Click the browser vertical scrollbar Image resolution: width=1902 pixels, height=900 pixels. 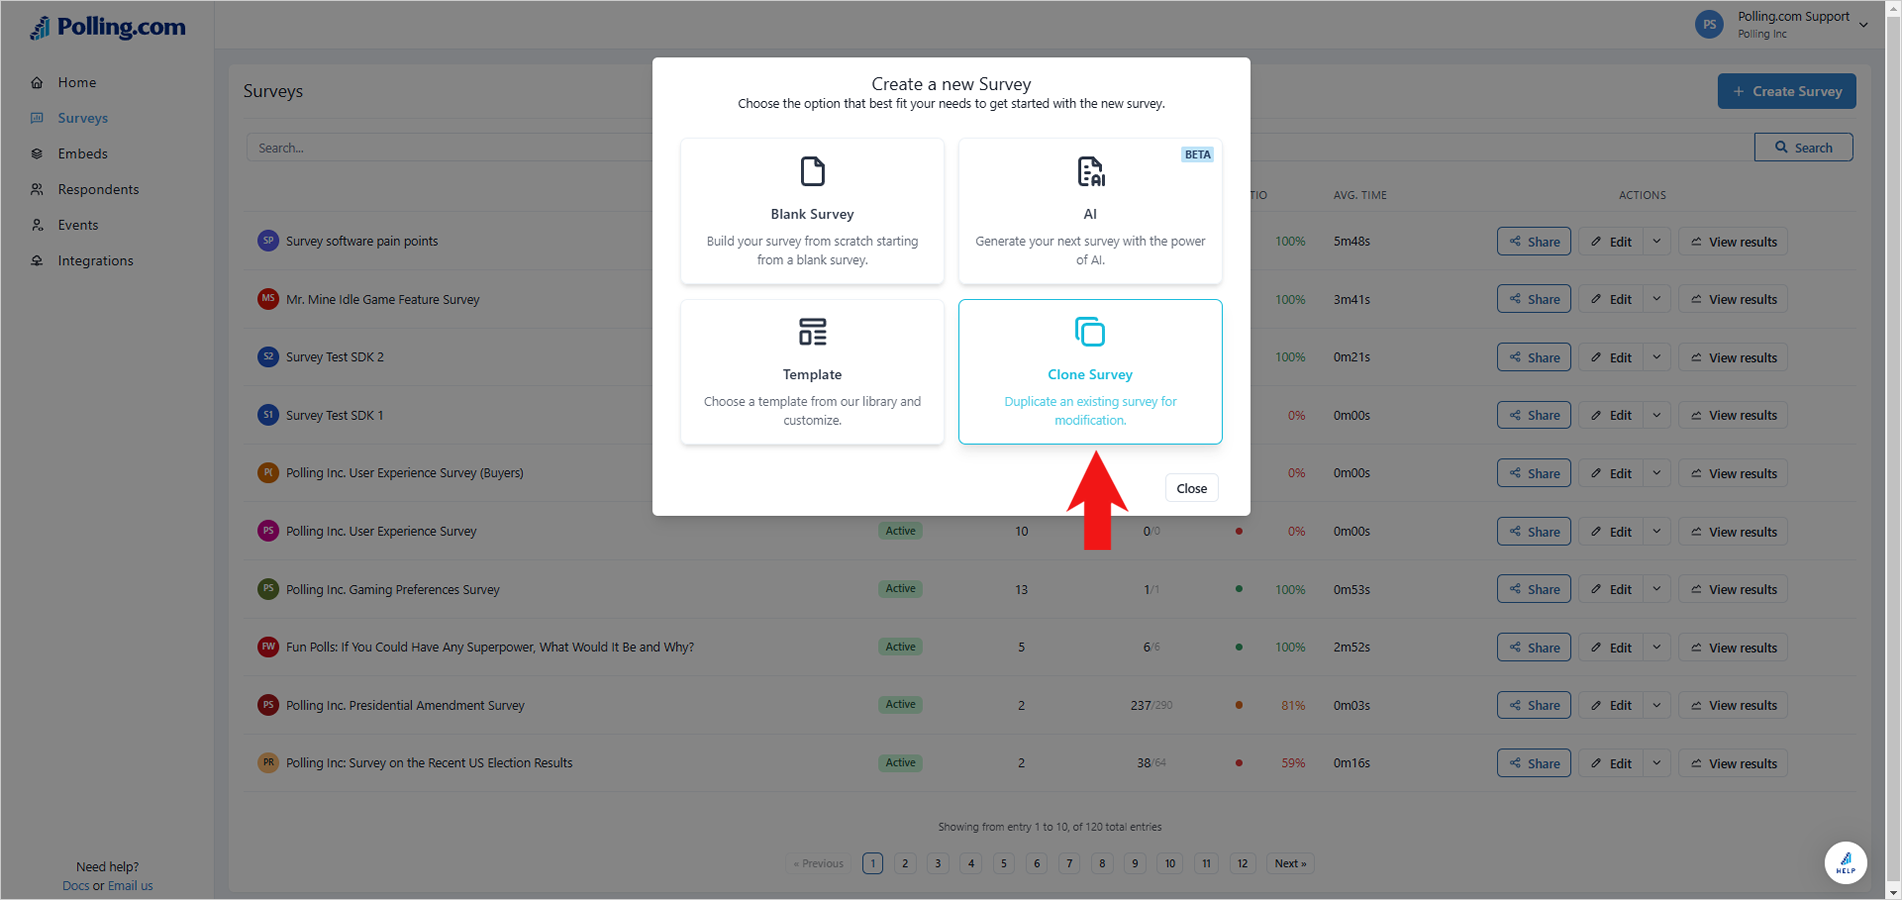[x=1893, y=450]
